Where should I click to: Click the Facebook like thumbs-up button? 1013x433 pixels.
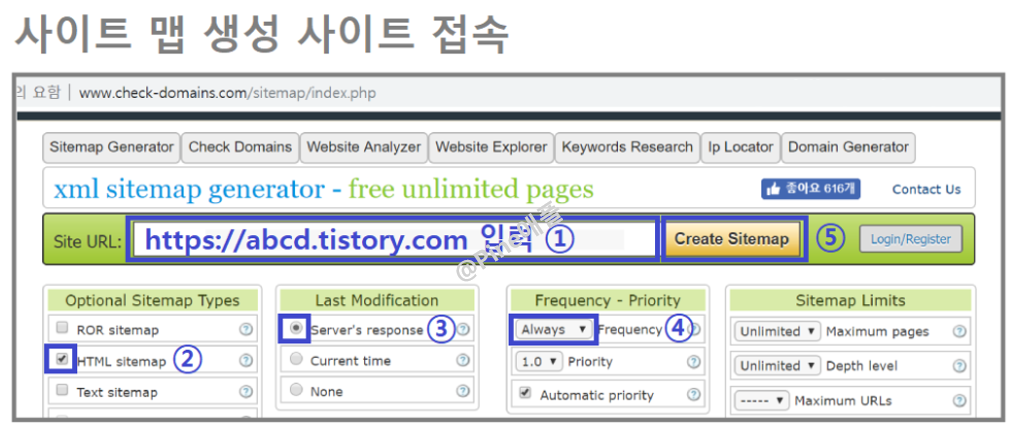pyautogui.click(x=811, y=189)
